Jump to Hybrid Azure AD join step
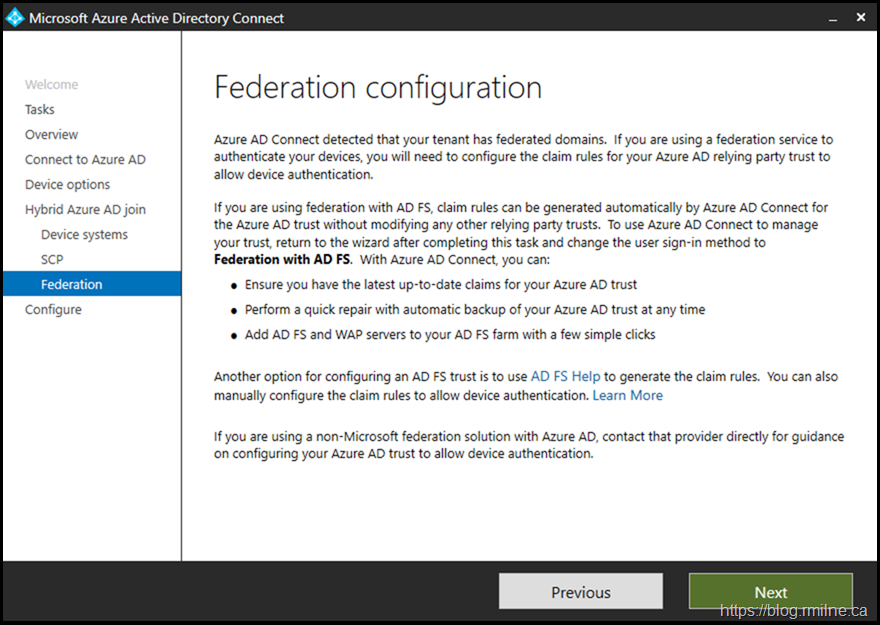The image size is (880, 625). (85, 210)
